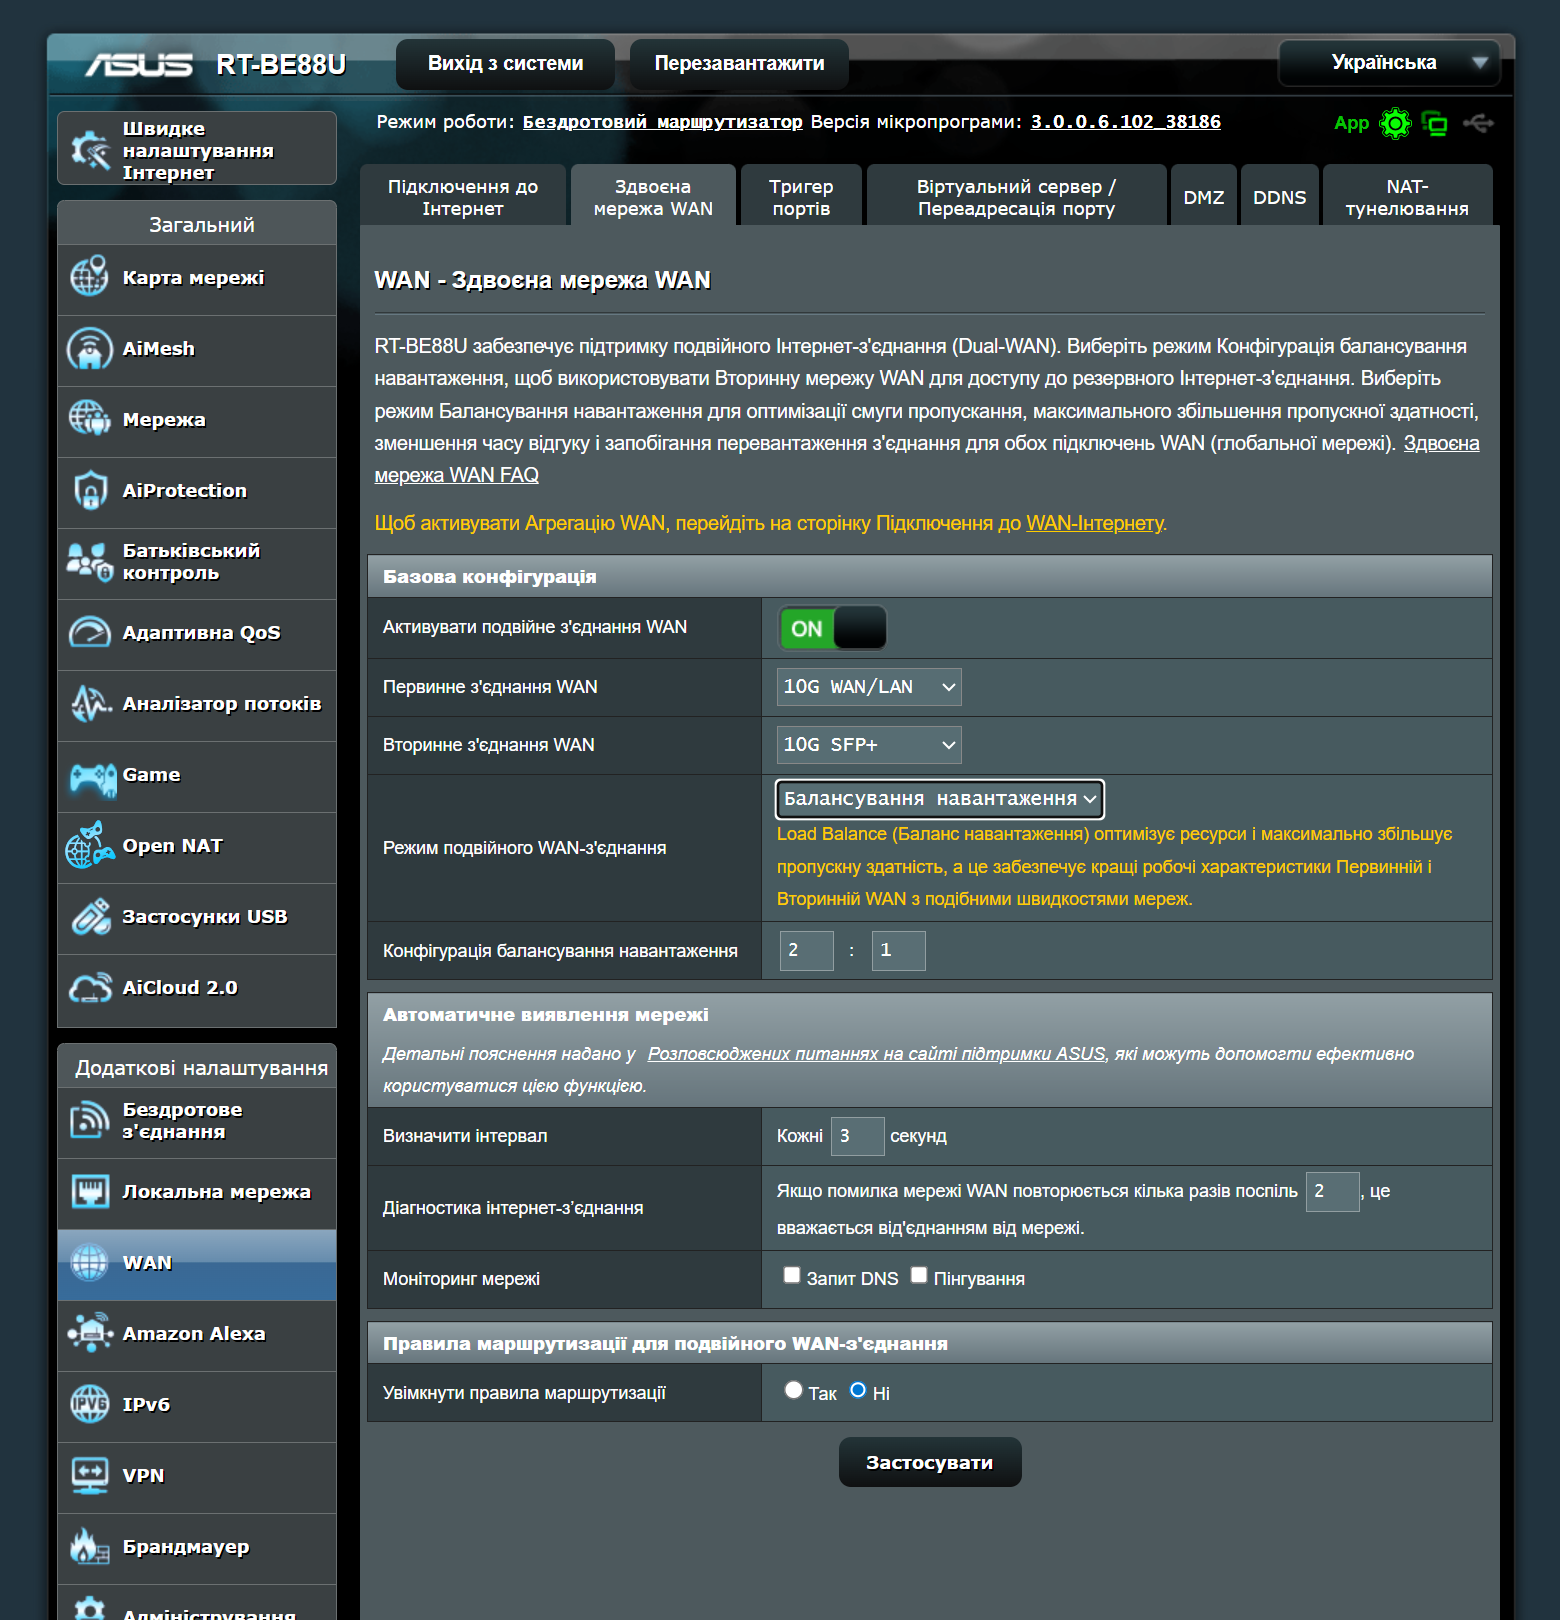
Task: Click the green gear status icon near App
Action: [1395, 123]
